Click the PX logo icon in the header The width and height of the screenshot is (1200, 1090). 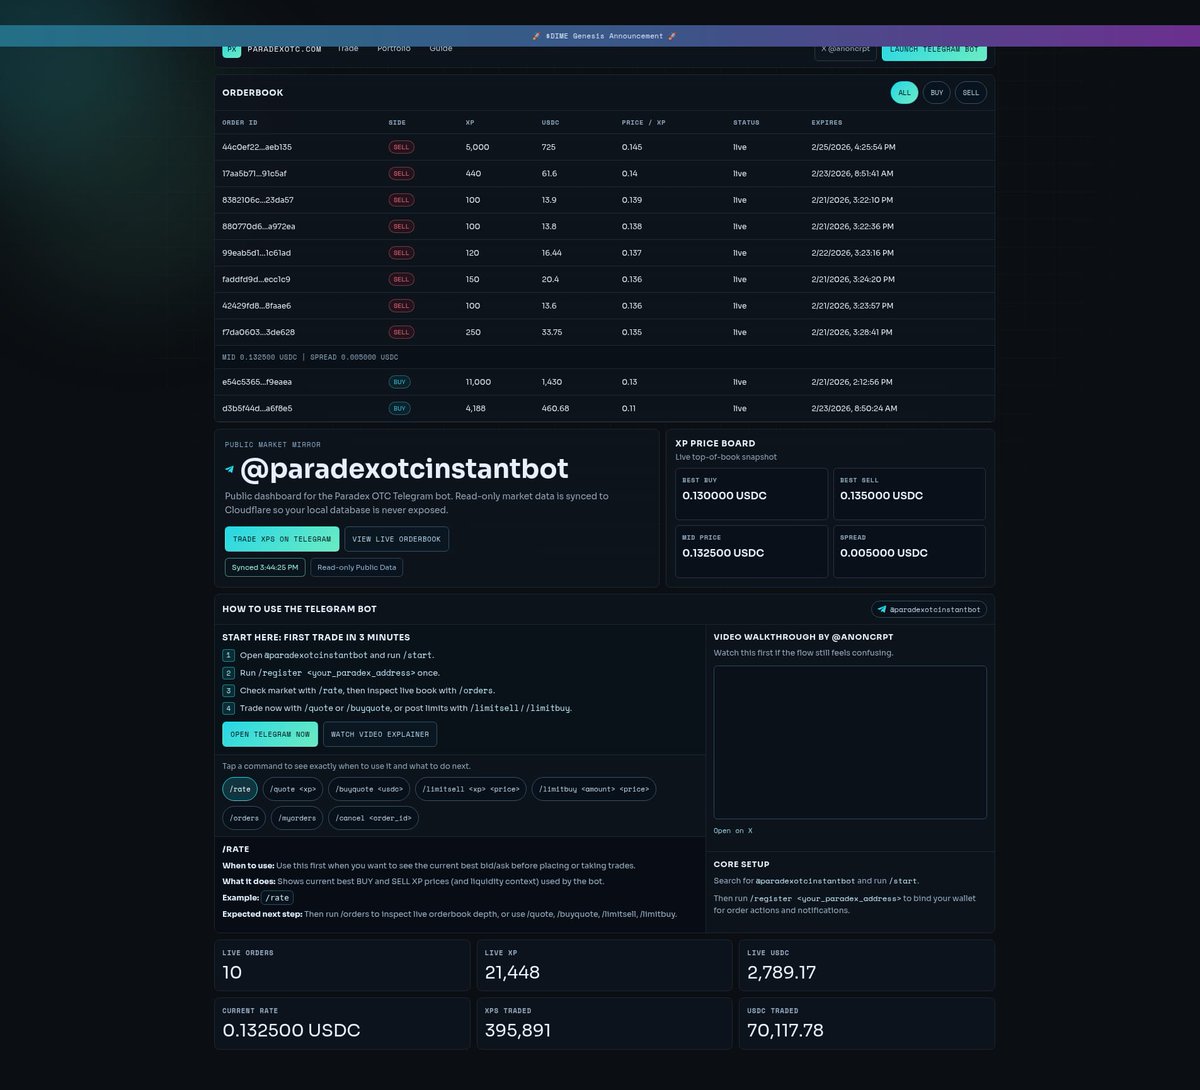pyautogui.click(x=231, y=49)
